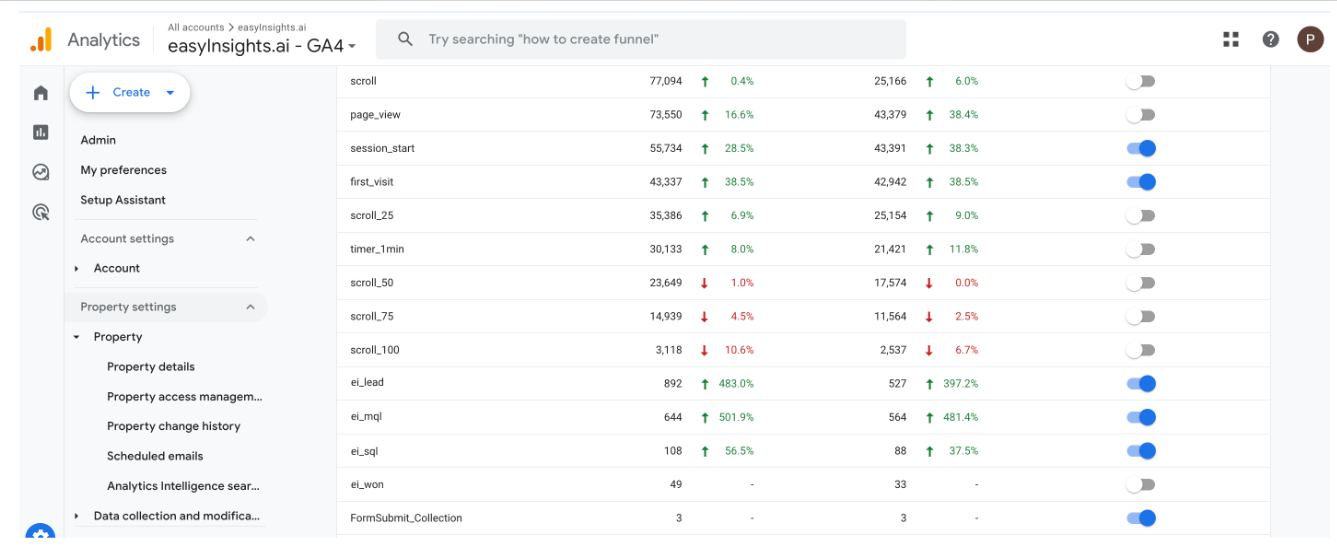1337x553 pixels.
Task: Turn on the ei_won key event toggle
Action: (1140, 485)
